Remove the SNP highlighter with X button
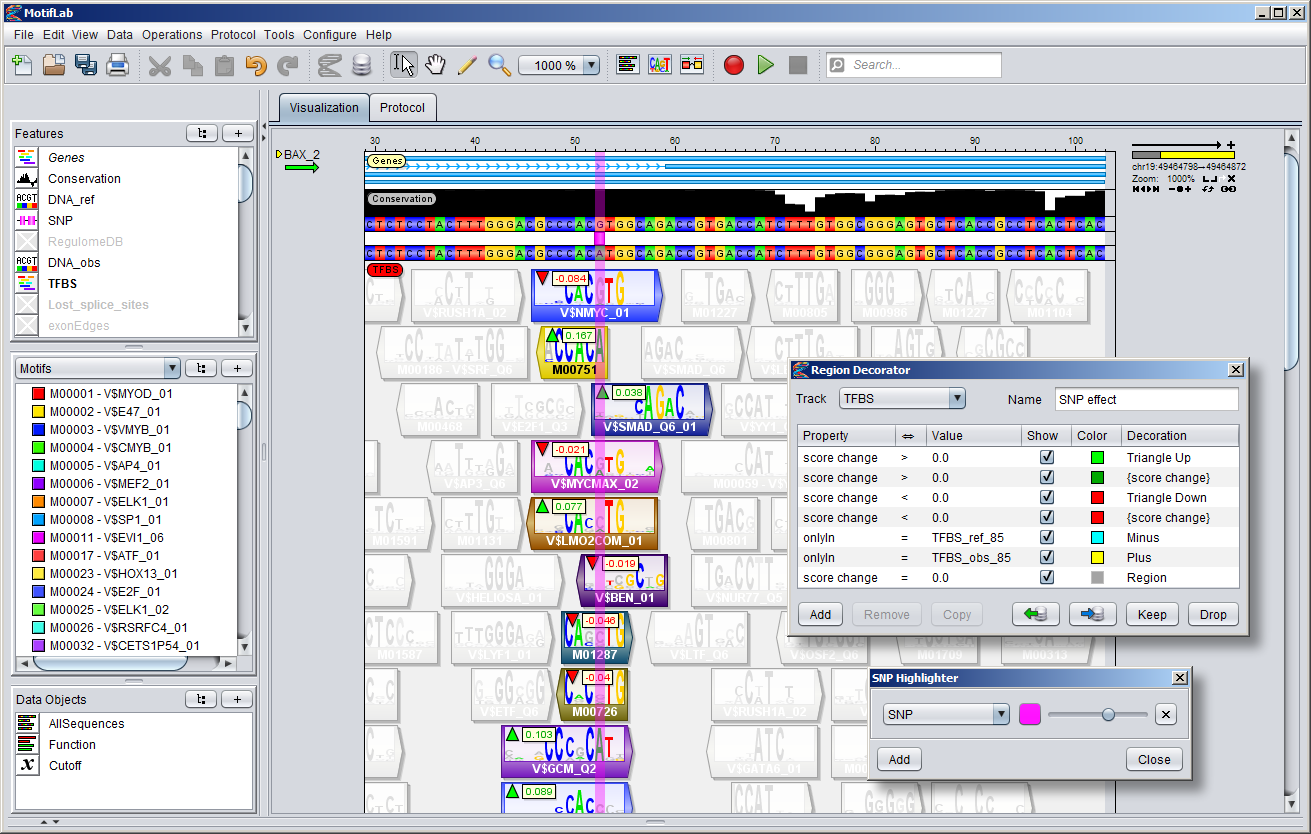 1165,714
